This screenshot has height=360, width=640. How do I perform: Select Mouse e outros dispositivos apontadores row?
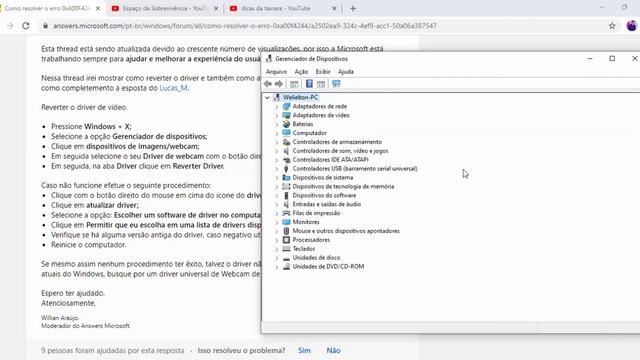pyautogui.click(x=346, y=231)
